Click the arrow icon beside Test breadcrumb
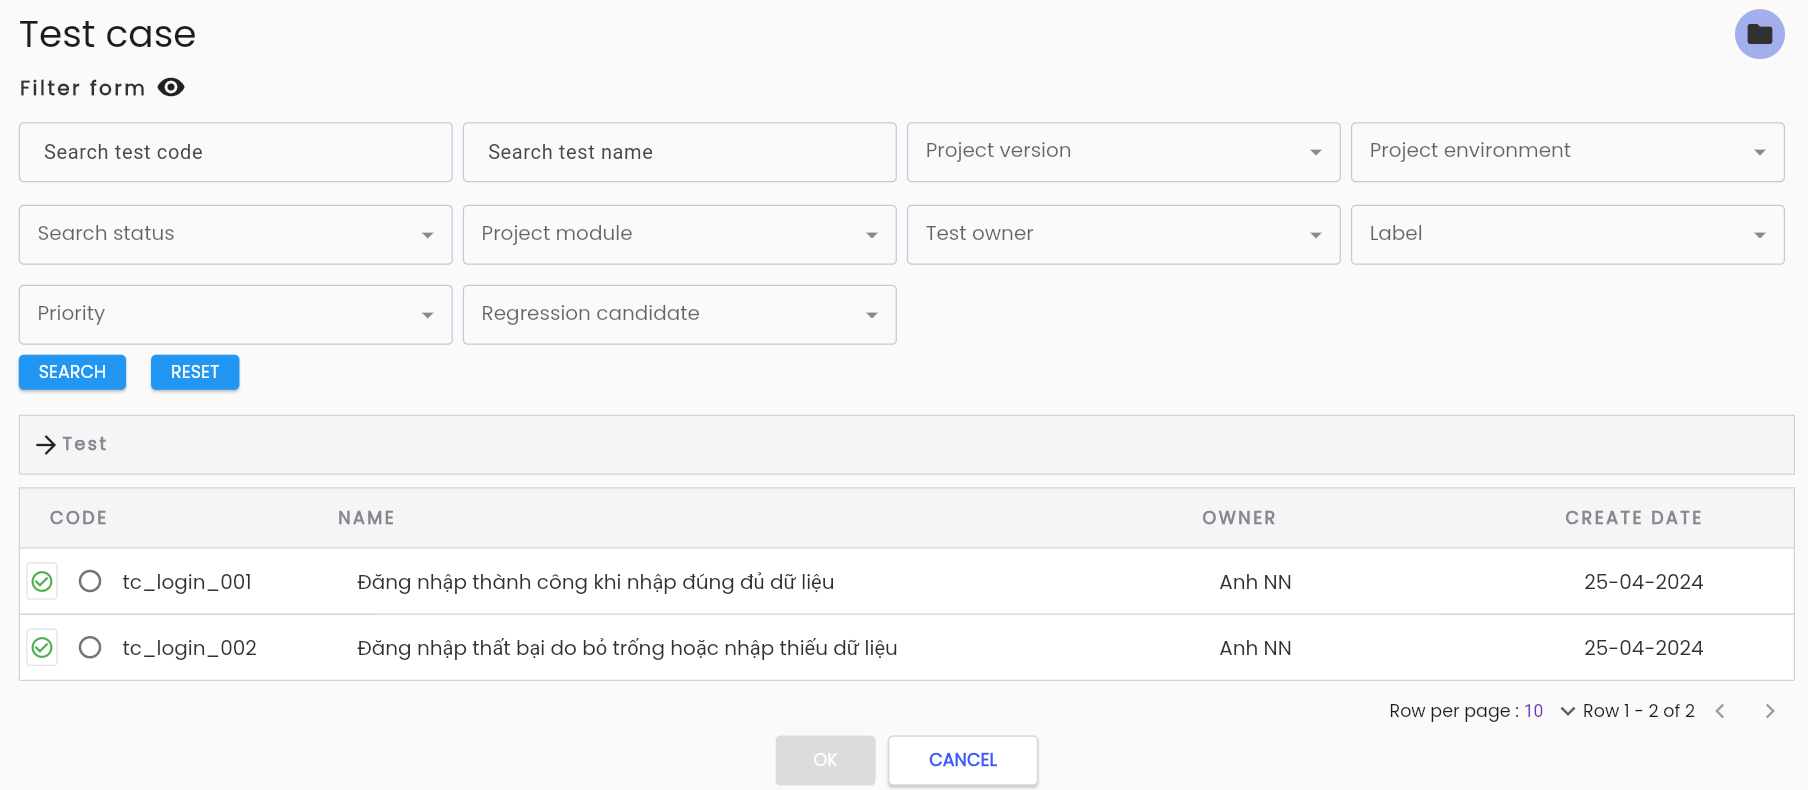 [46, 445]
